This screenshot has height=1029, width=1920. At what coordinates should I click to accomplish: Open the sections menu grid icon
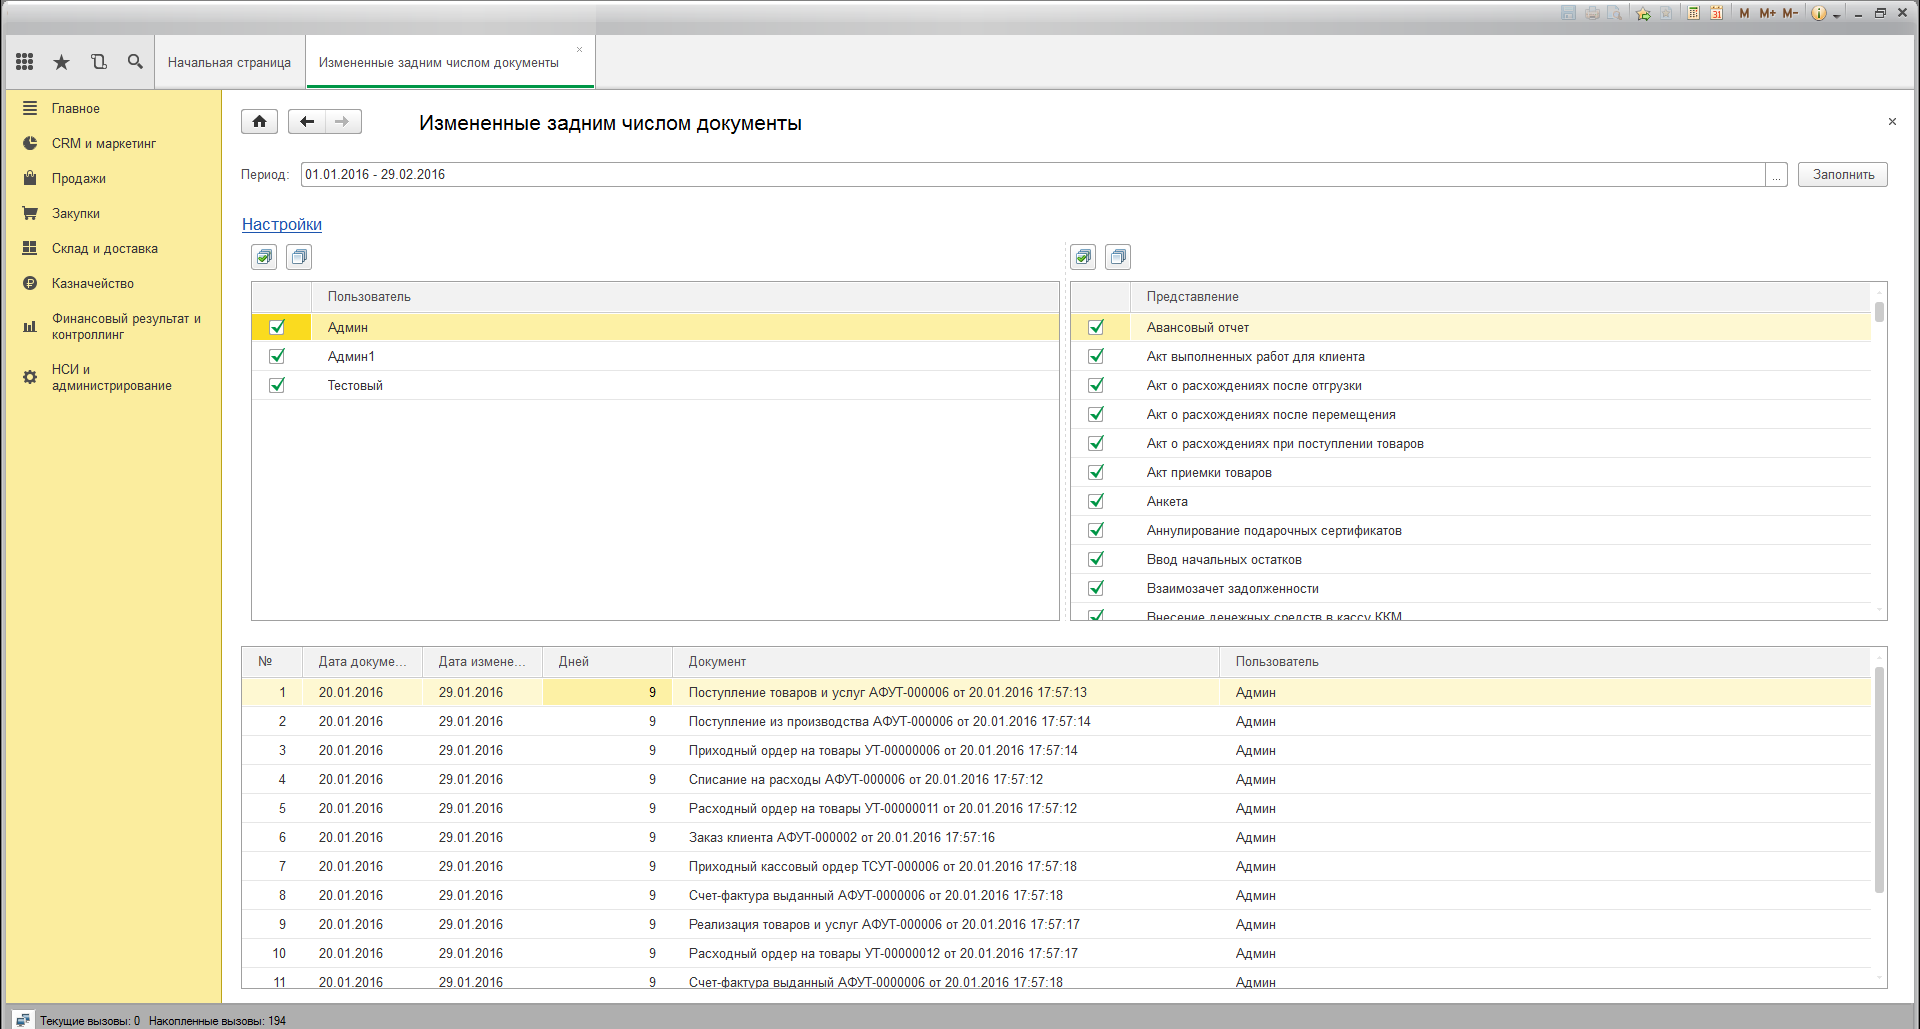(25, 62)
